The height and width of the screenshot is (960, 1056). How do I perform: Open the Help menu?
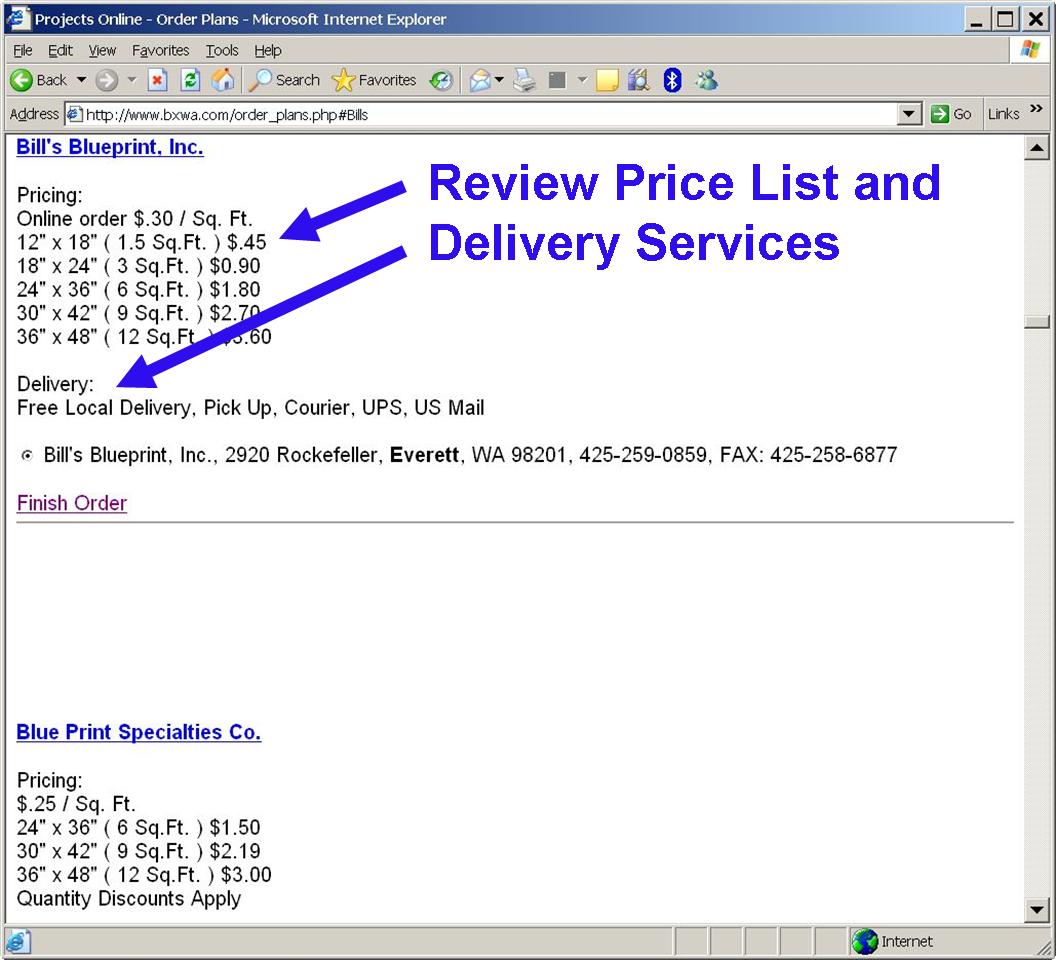point(267,51)
